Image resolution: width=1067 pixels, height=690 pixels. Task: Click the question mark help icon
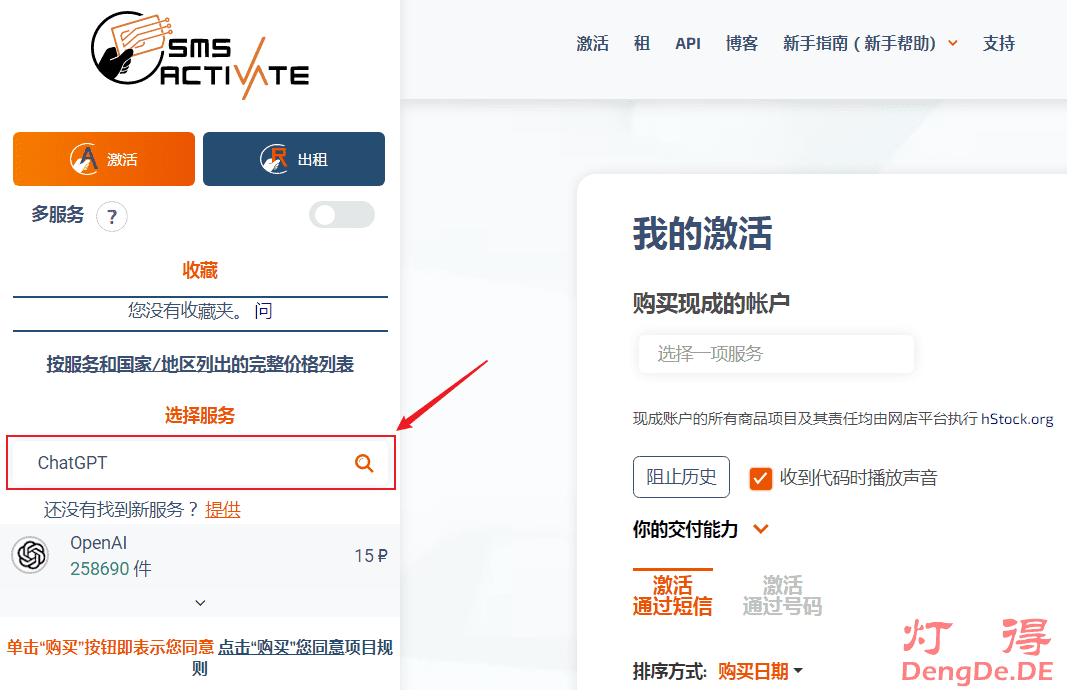tap(112, 216)
